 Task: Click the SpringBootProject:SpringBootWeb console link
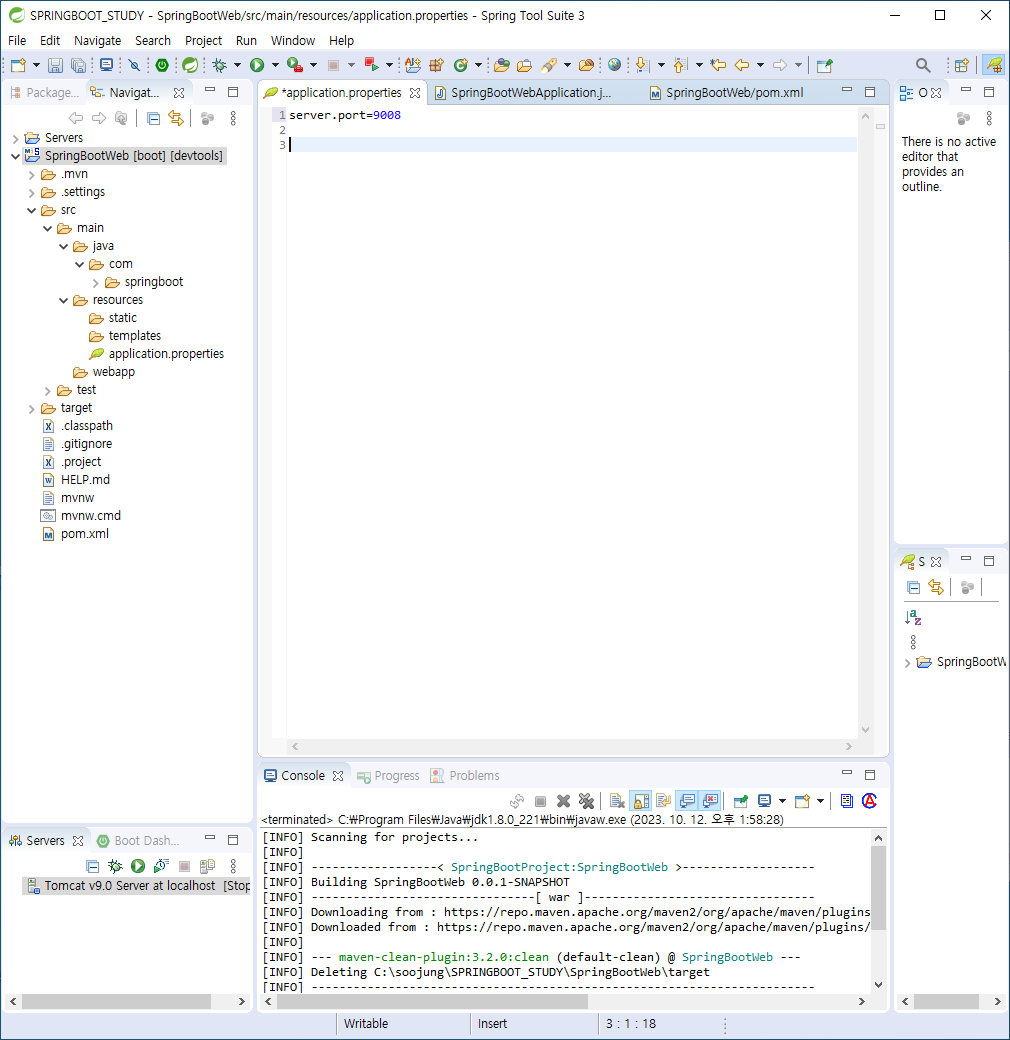pyautogui.click(x=559, y=868)
